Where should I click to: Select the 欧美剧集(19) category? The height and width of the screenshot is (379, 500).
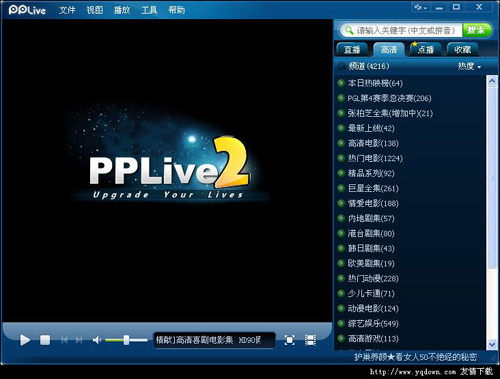click(371, 263)
